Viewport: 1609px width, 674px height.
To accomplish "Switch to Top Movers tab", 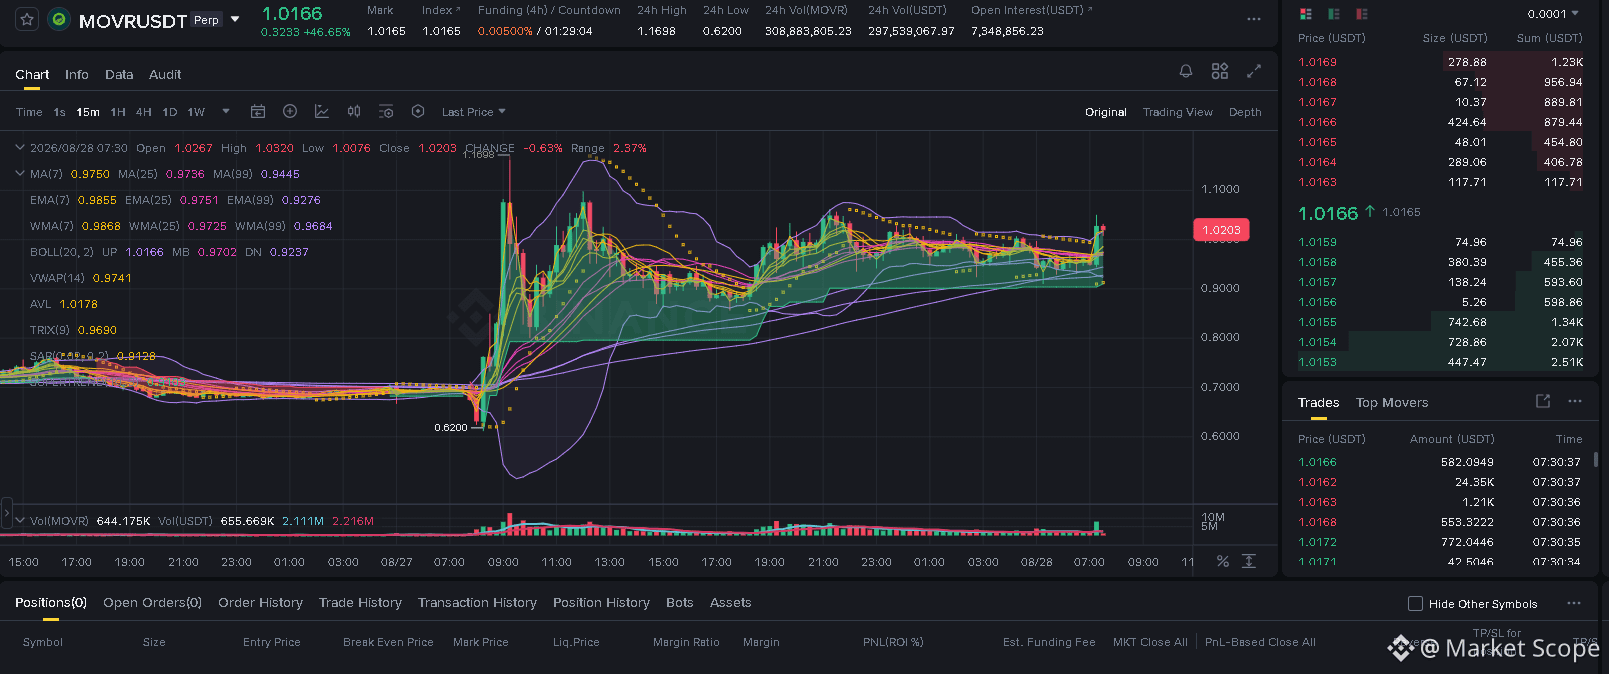I will tap(1392, 402).
